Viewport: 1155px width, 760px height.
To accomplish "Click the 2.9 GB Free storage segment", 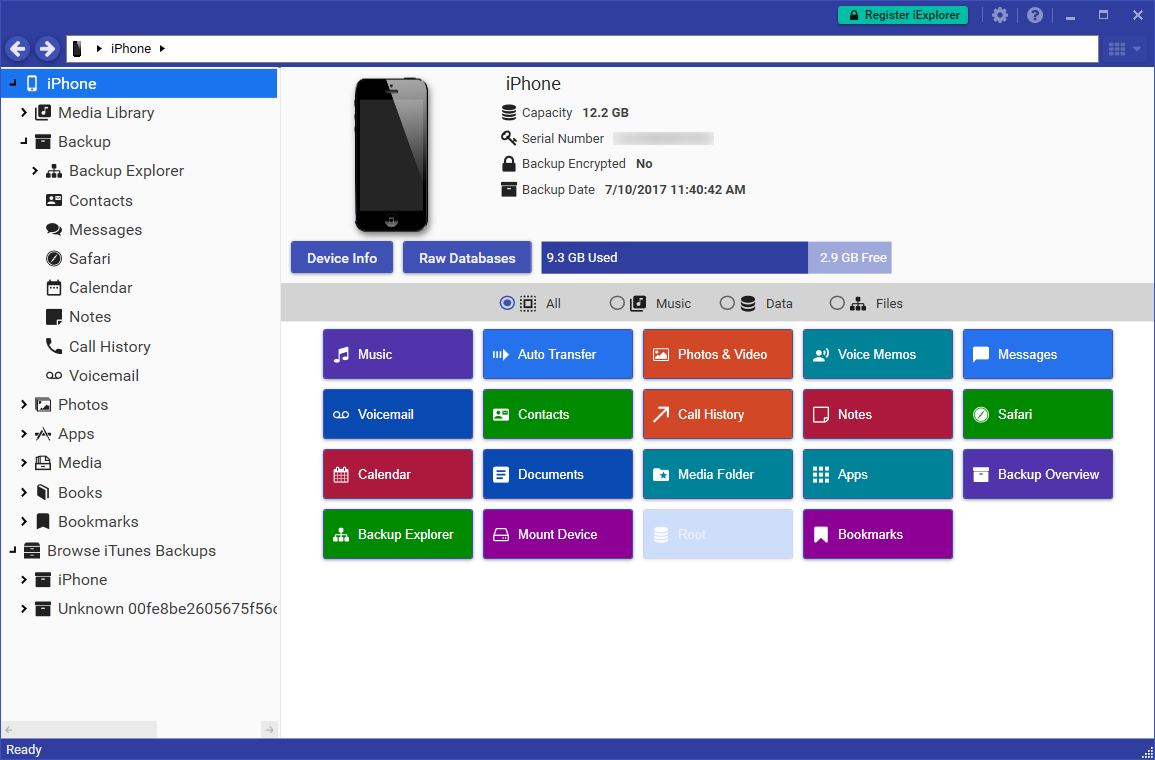I will point(850,258).
